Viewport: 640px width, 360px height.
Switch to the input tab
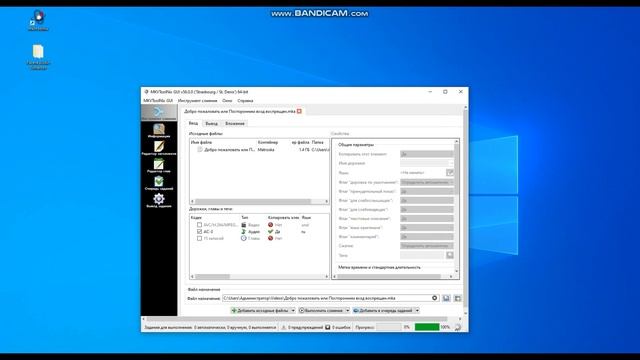pos(193,123)
